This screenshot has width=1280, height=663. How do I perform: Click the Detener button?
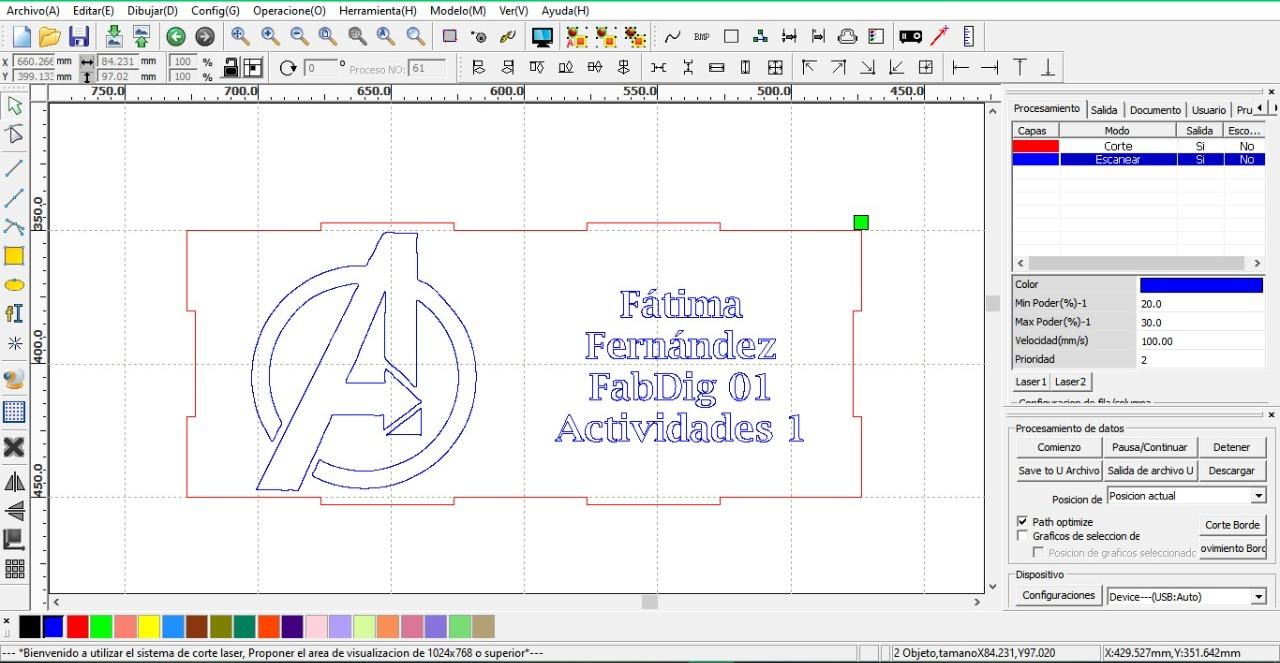(x=1231, y=447)
